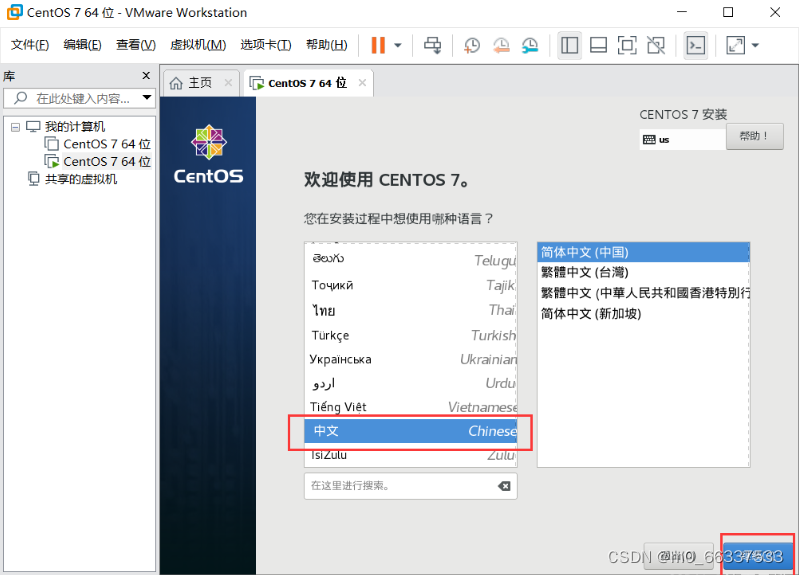This screenshot has height=575, width=799.
Task: Open the console view icon
Action: click(x=695, y=45)
